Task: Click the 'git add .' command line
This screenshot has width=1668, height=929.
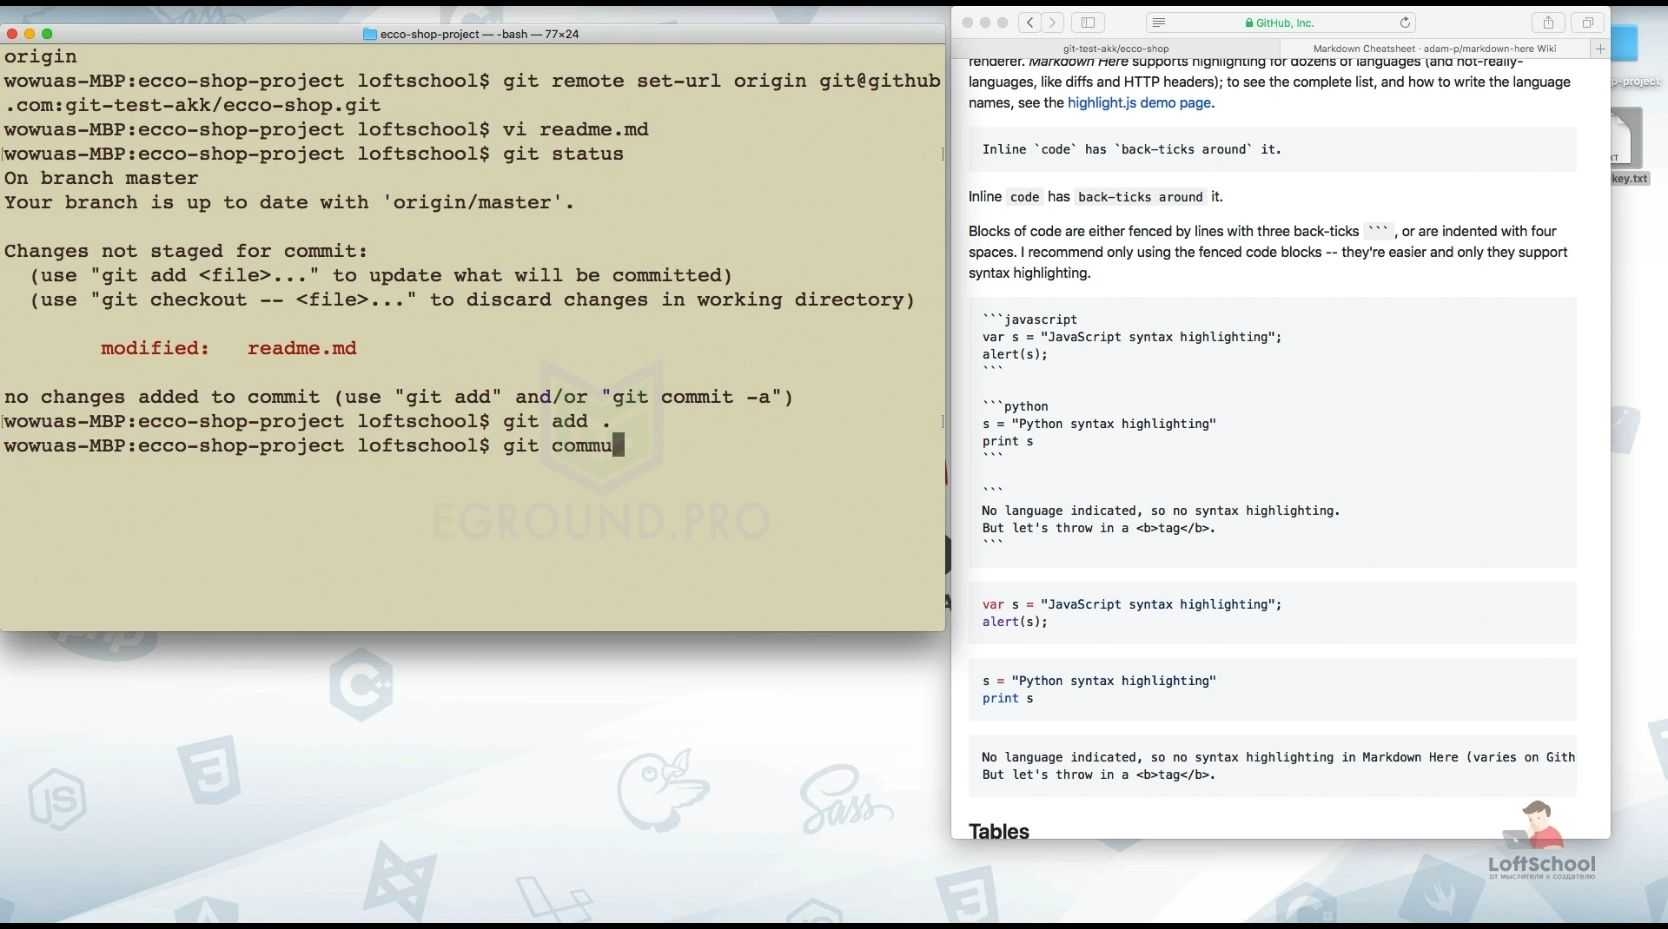Action: click(x=307, y=422)
